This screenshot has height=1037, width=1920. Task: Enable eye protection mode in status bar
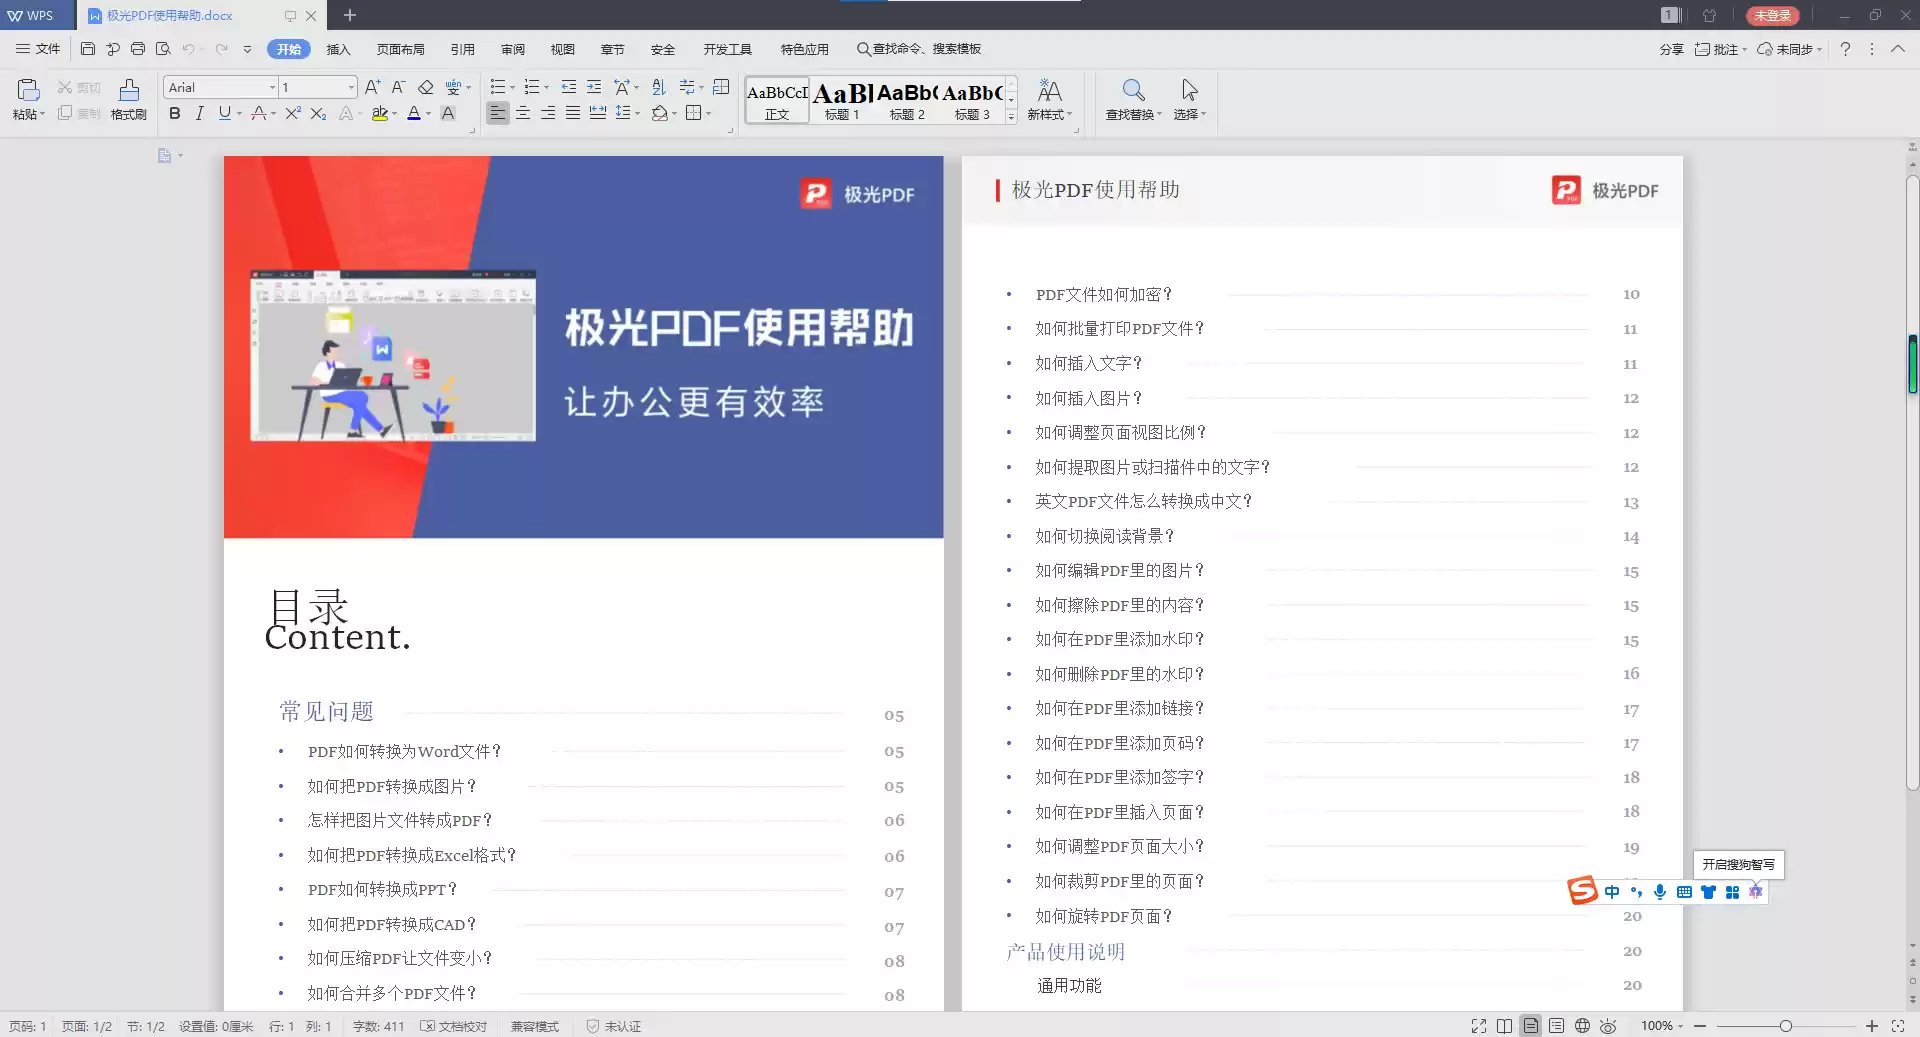1608,1026
